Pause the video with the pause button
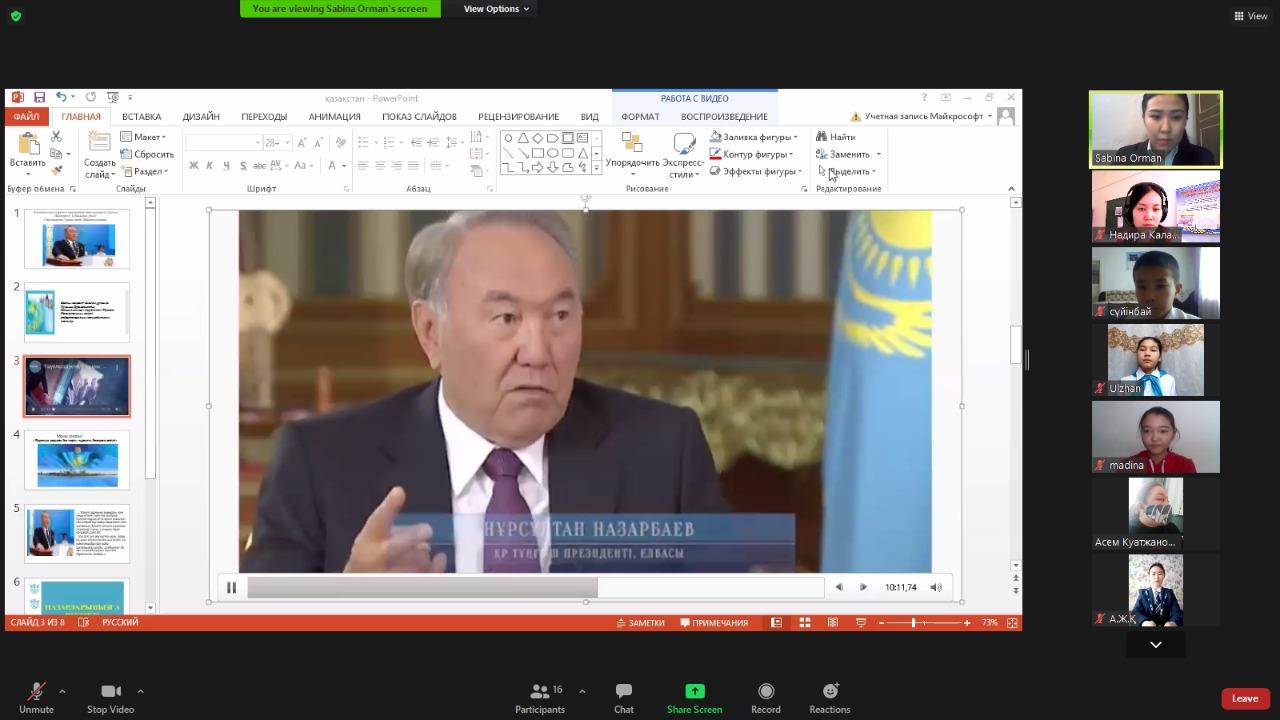Viewport: 1280px width, 720px height. click(x=231, y=587)
